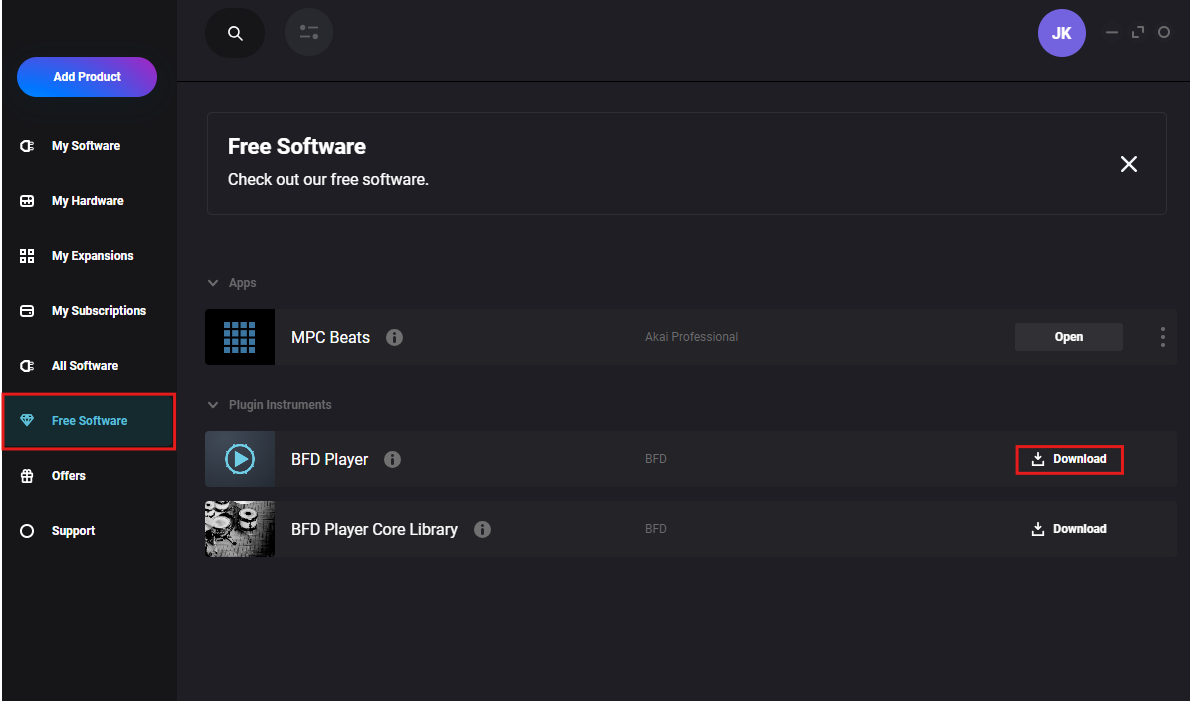Collapse the Apps section

click(x=213, y=283)
